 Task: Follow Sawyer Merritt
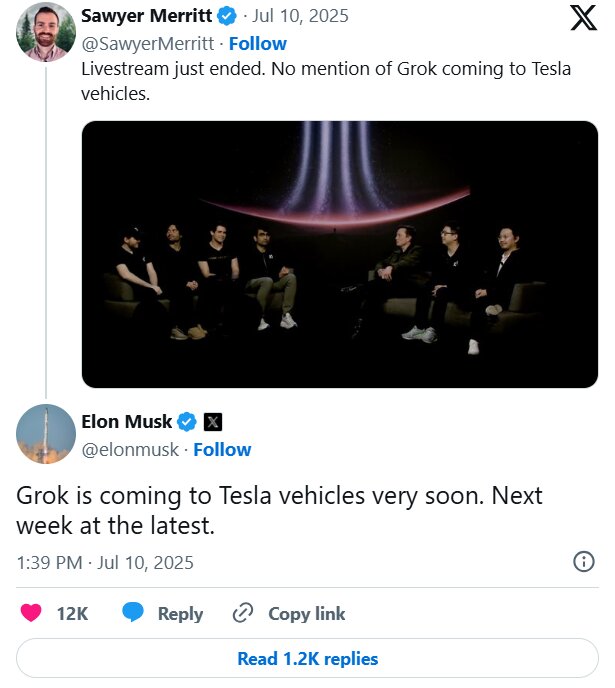(257, 43)
